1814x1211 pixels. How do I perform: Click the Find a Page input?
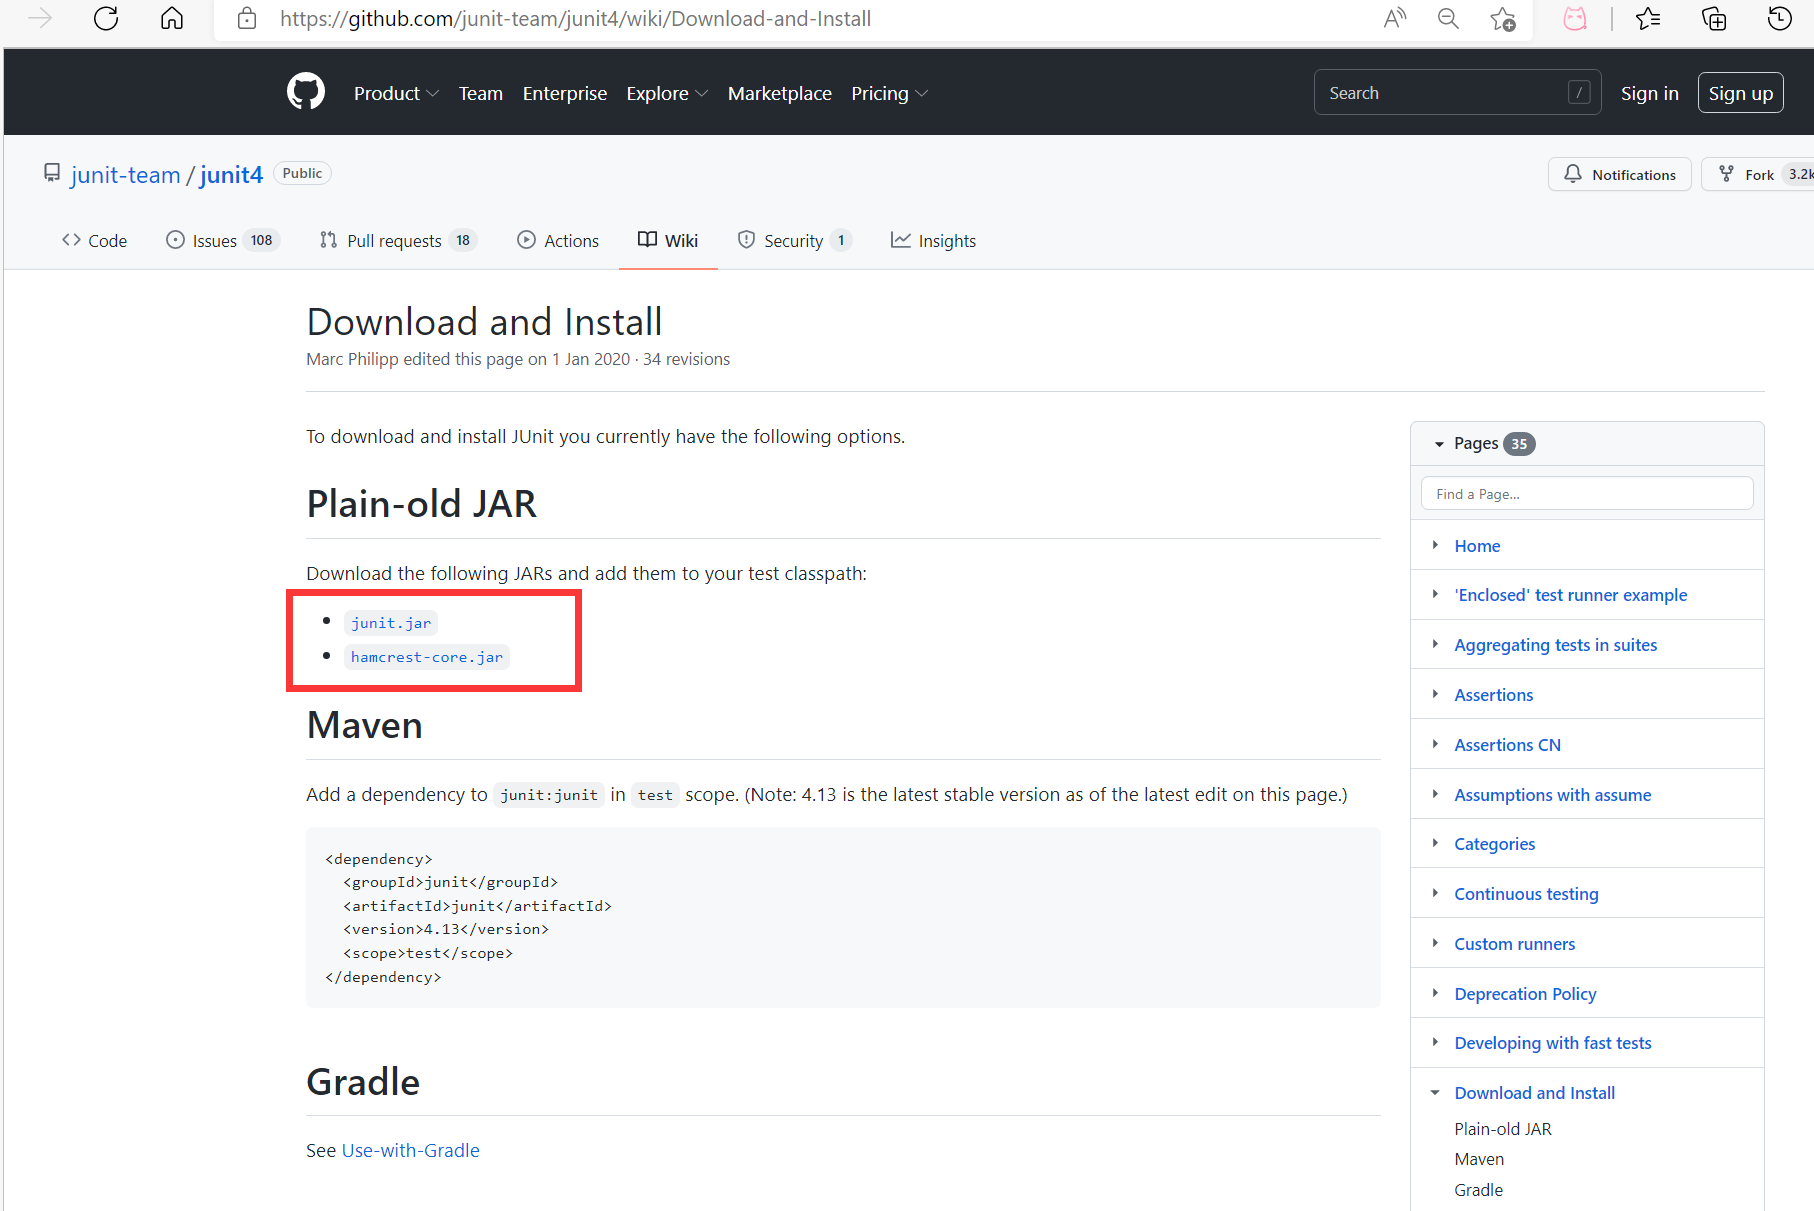pyautogui.click(x=1587, y=493)
